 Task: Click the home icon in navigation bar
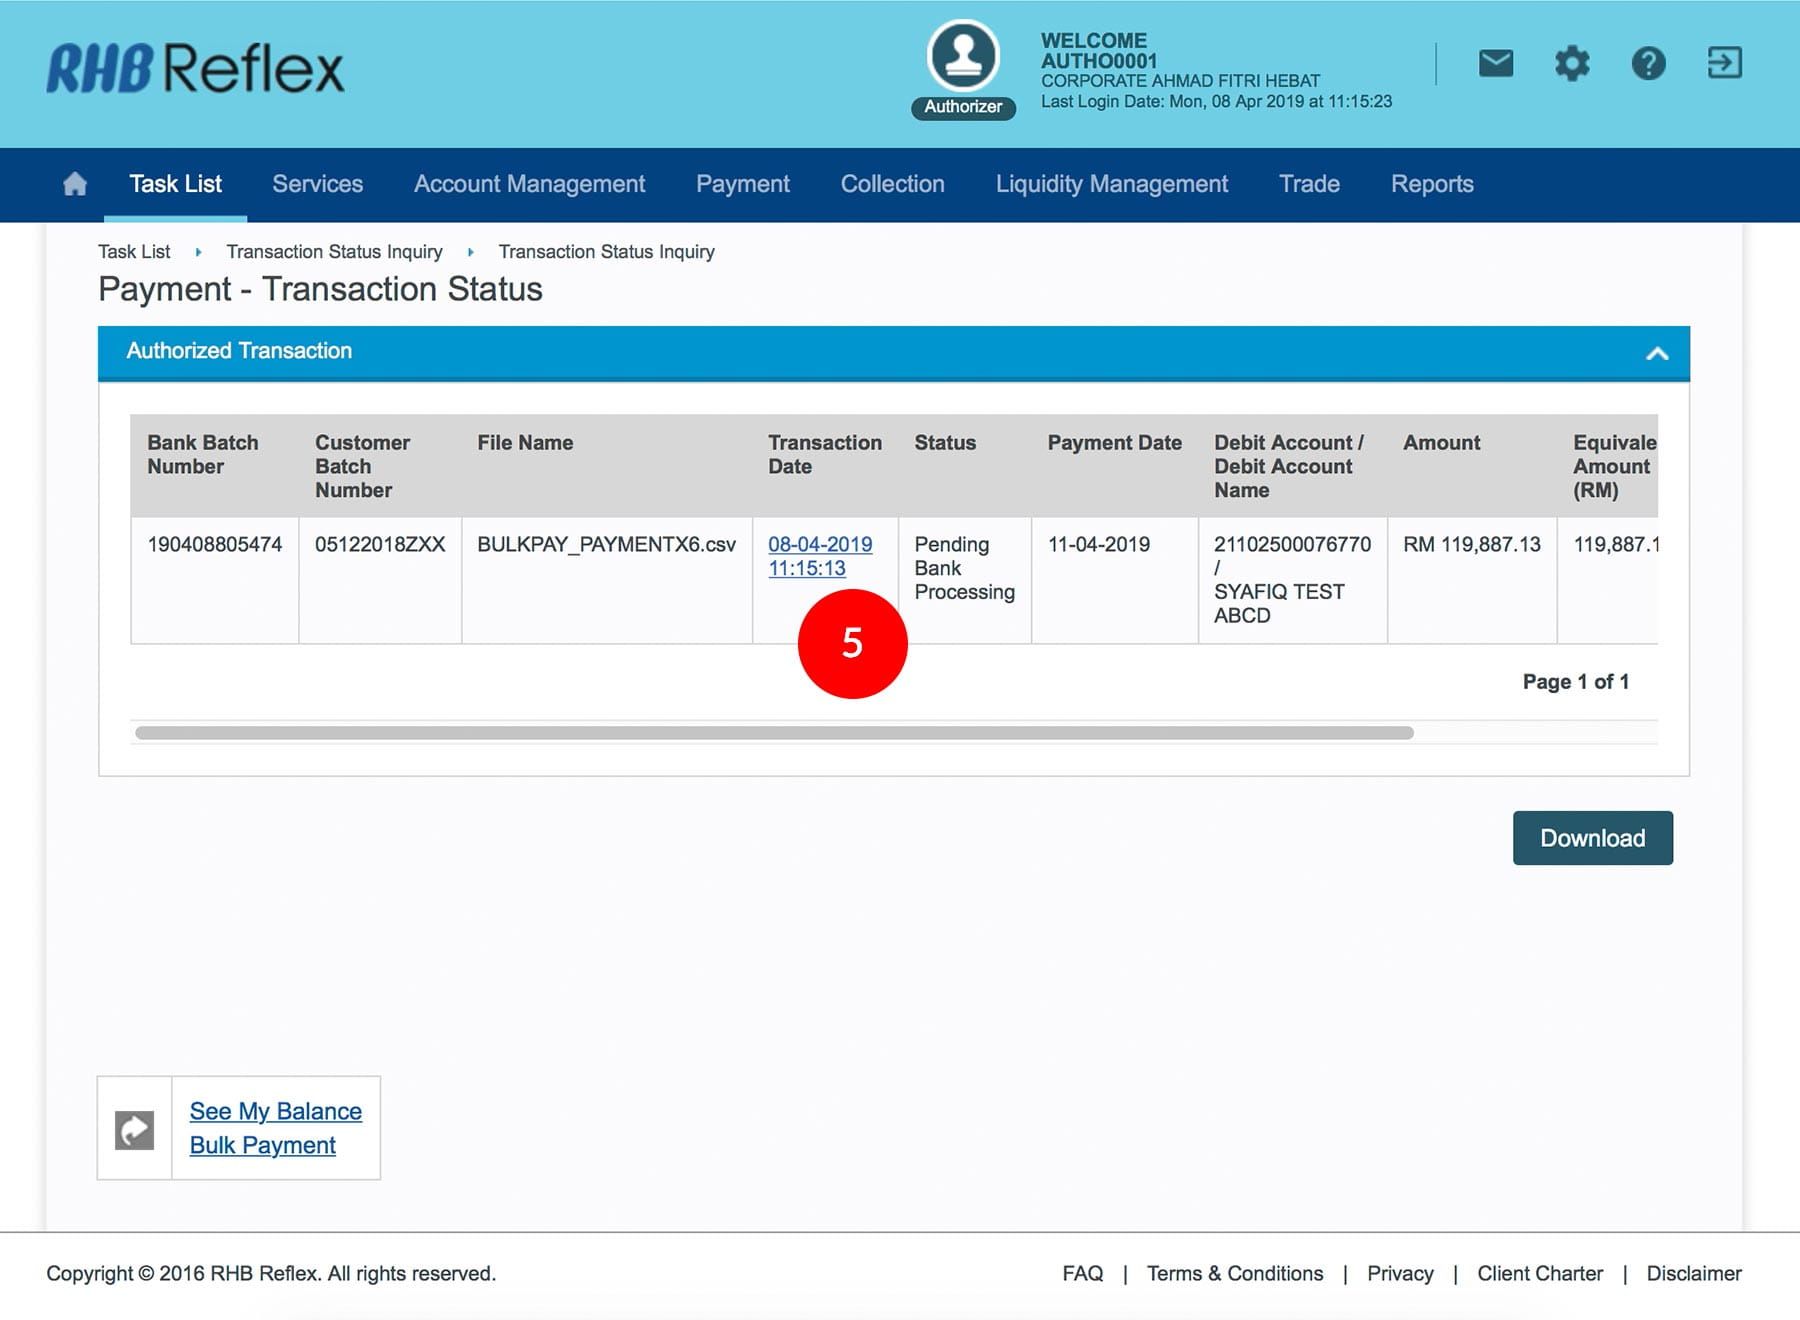click(x=75, y=184)
